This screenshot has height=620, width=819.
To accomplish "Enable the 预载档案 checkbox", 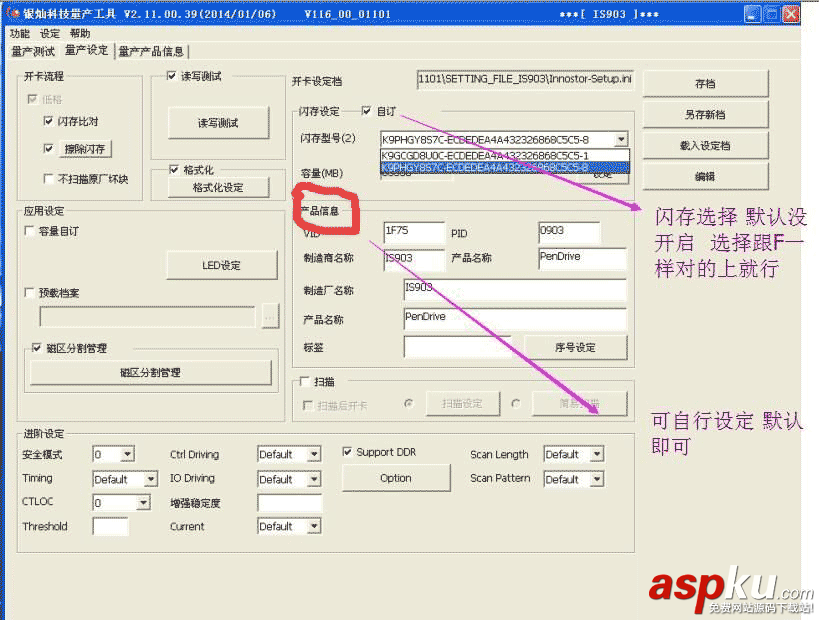I will pos(30,293).
